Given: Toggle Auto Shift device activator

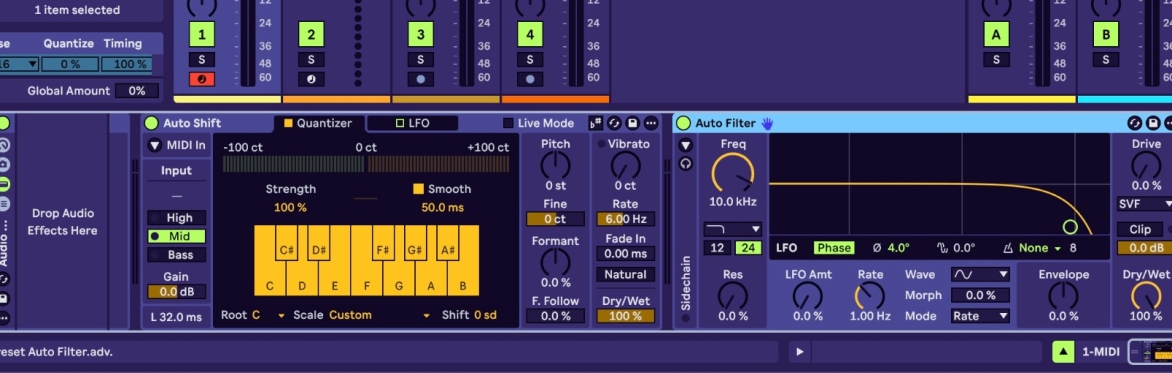Looking at the screenshot, I should point(152,123).
